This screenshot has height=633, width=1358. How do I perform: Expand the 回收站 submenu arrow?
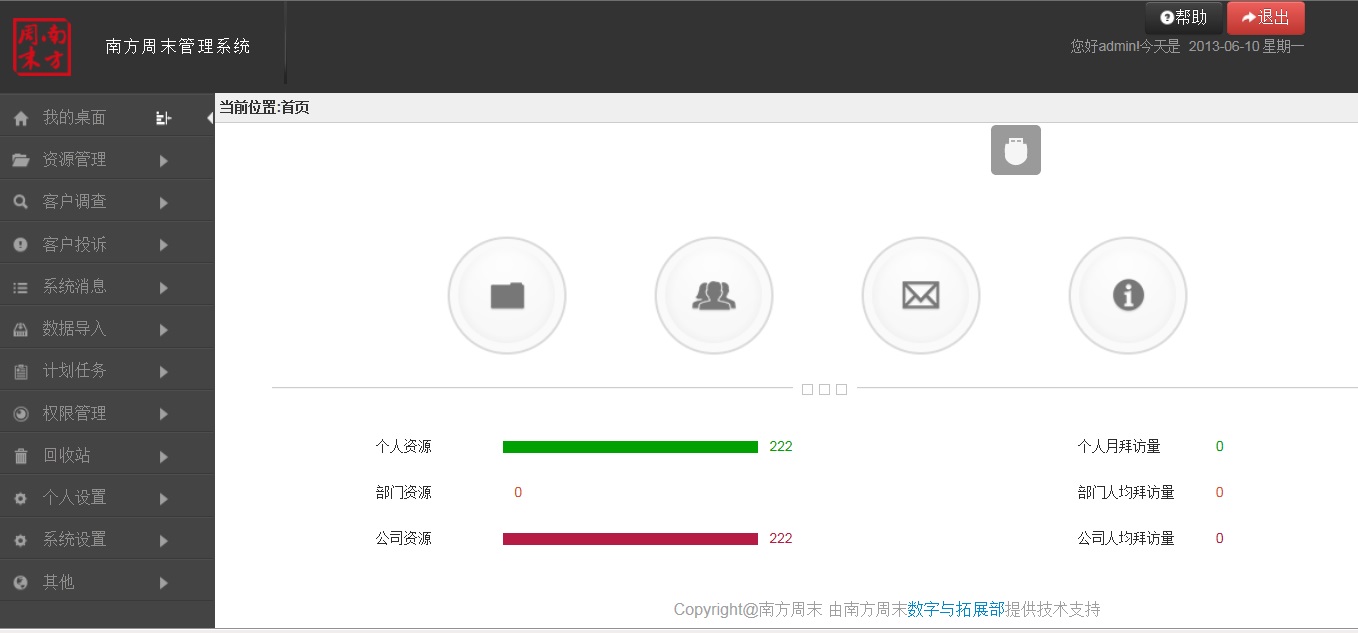click(x=164, y=456)
